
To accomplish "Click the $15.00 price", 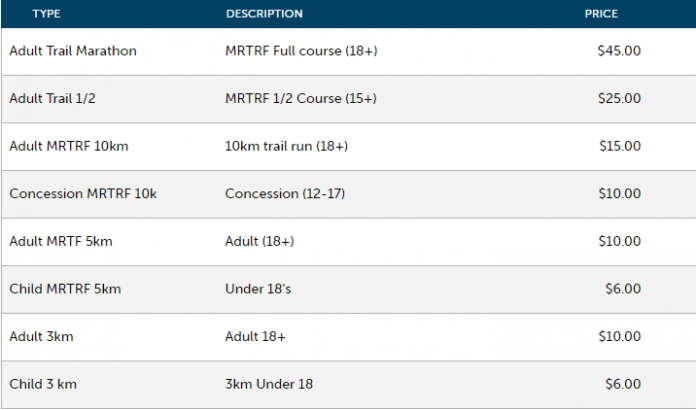I will 620,146.
